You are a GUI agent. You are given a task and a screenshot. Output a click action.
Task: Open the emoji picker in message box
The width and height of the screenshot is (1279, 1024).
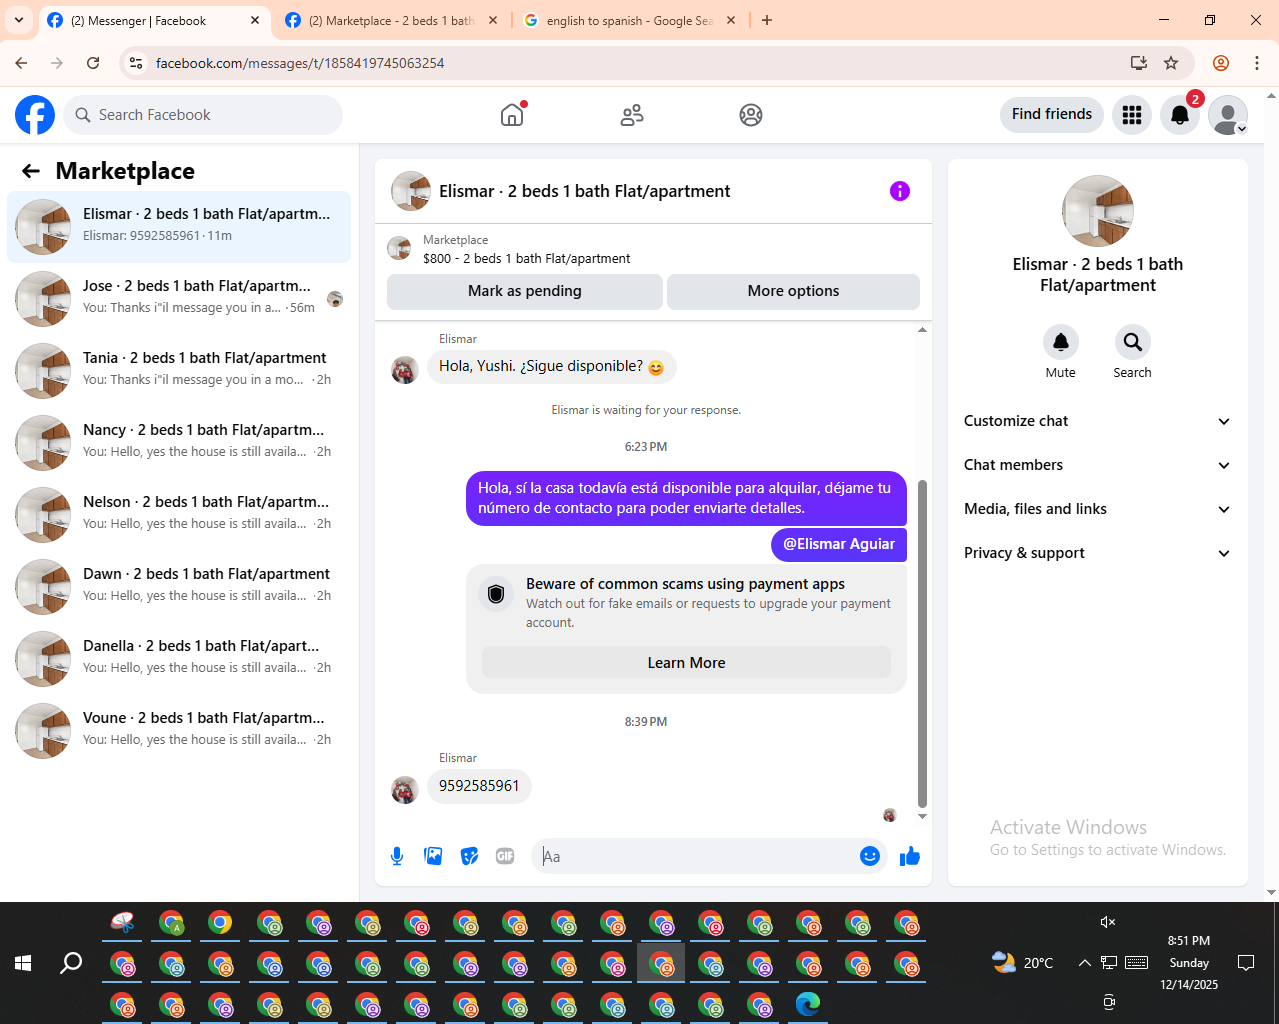[x=870, y=856]
